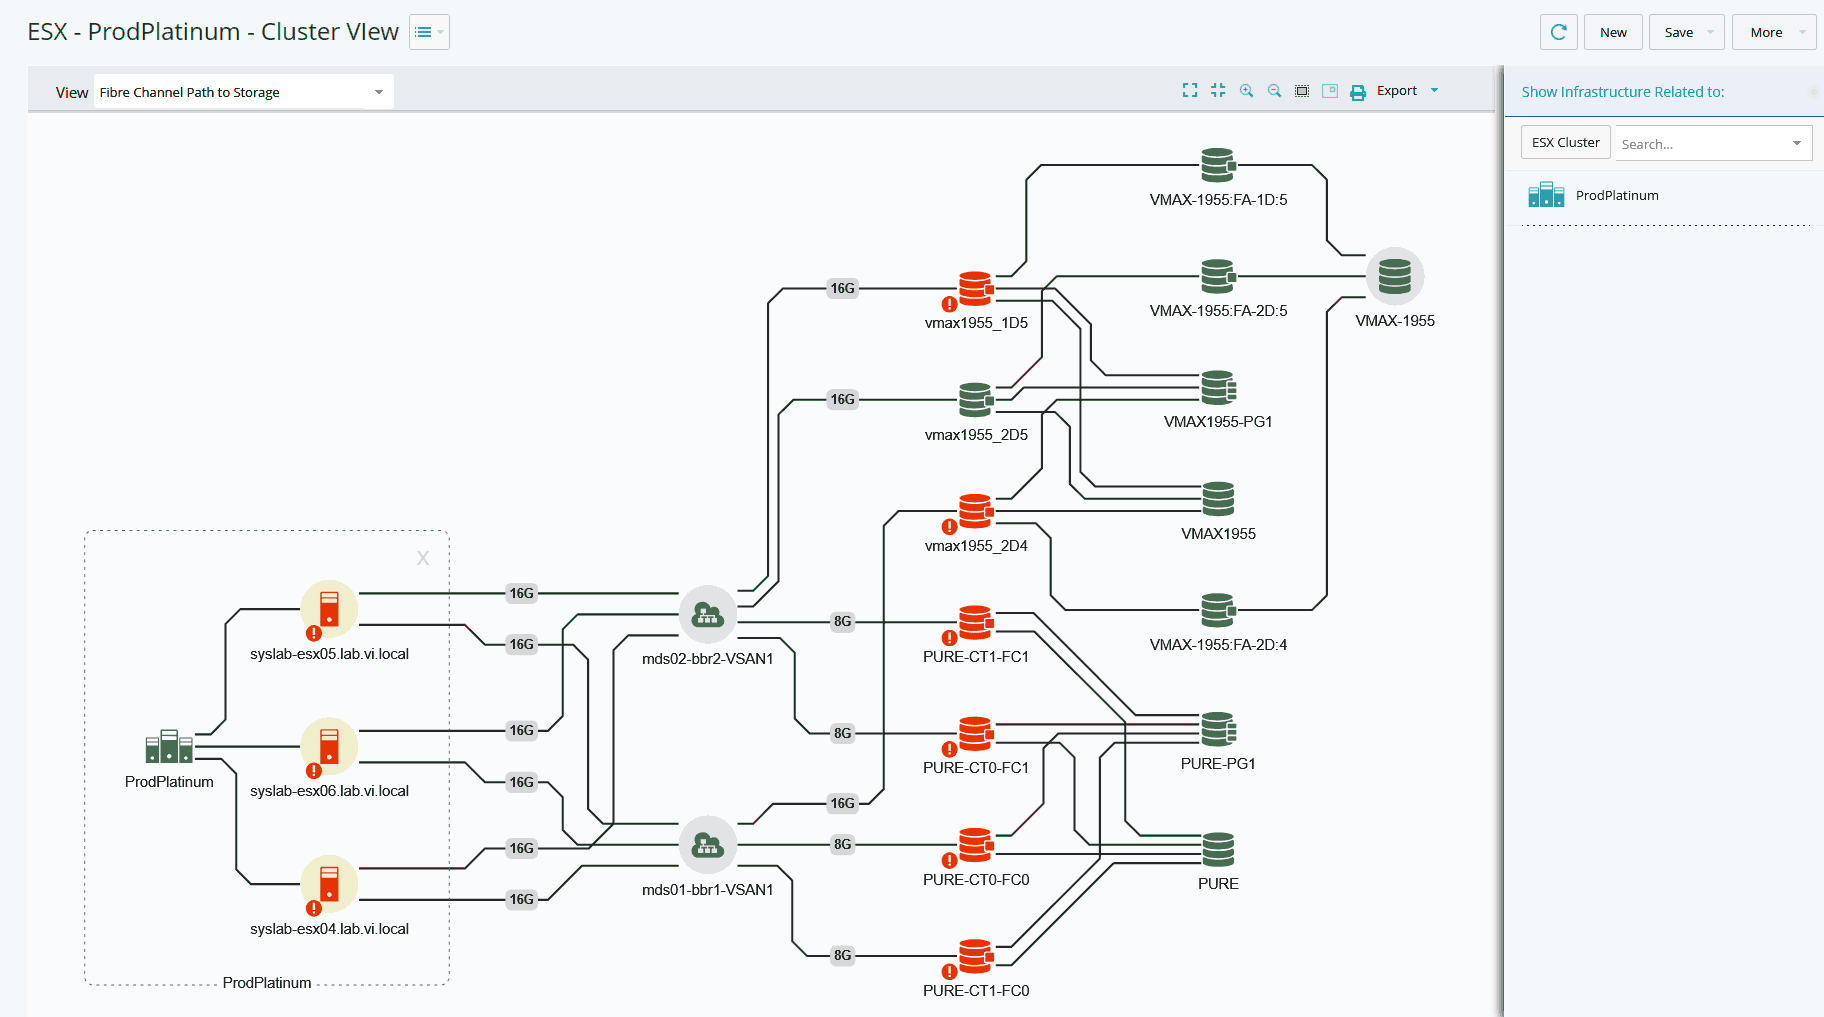Select the syslab-esx04.lab.vi.local host node

click(329, 884)
